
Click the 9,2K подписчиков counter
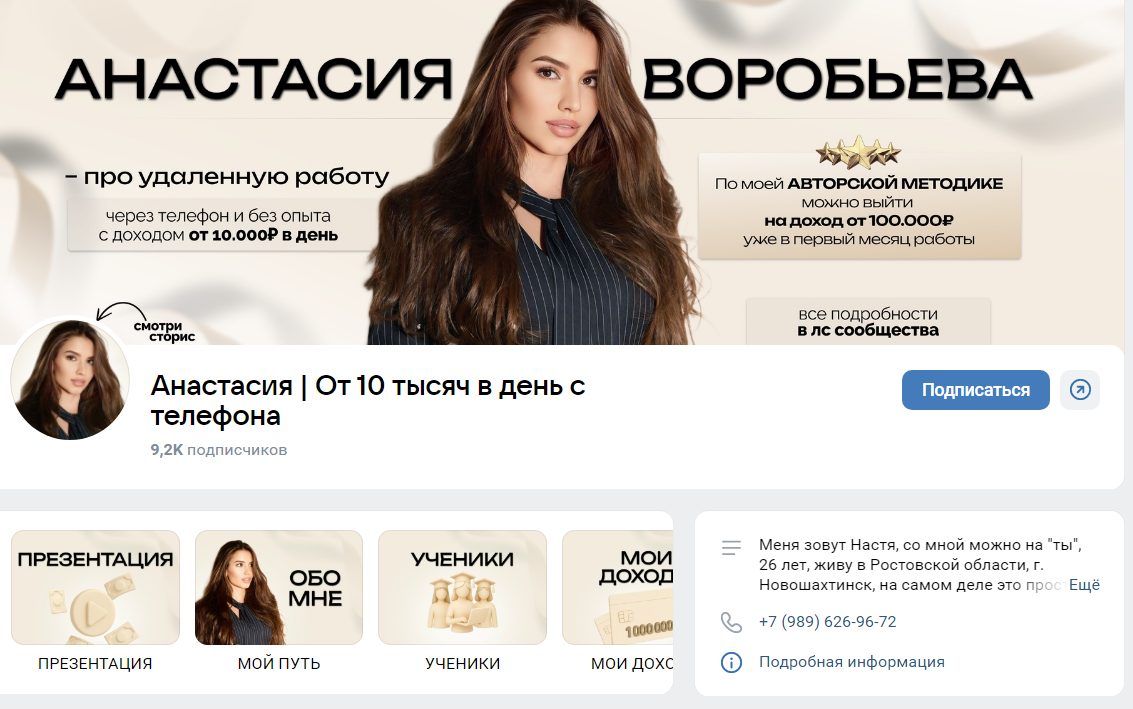pos(218,450)
